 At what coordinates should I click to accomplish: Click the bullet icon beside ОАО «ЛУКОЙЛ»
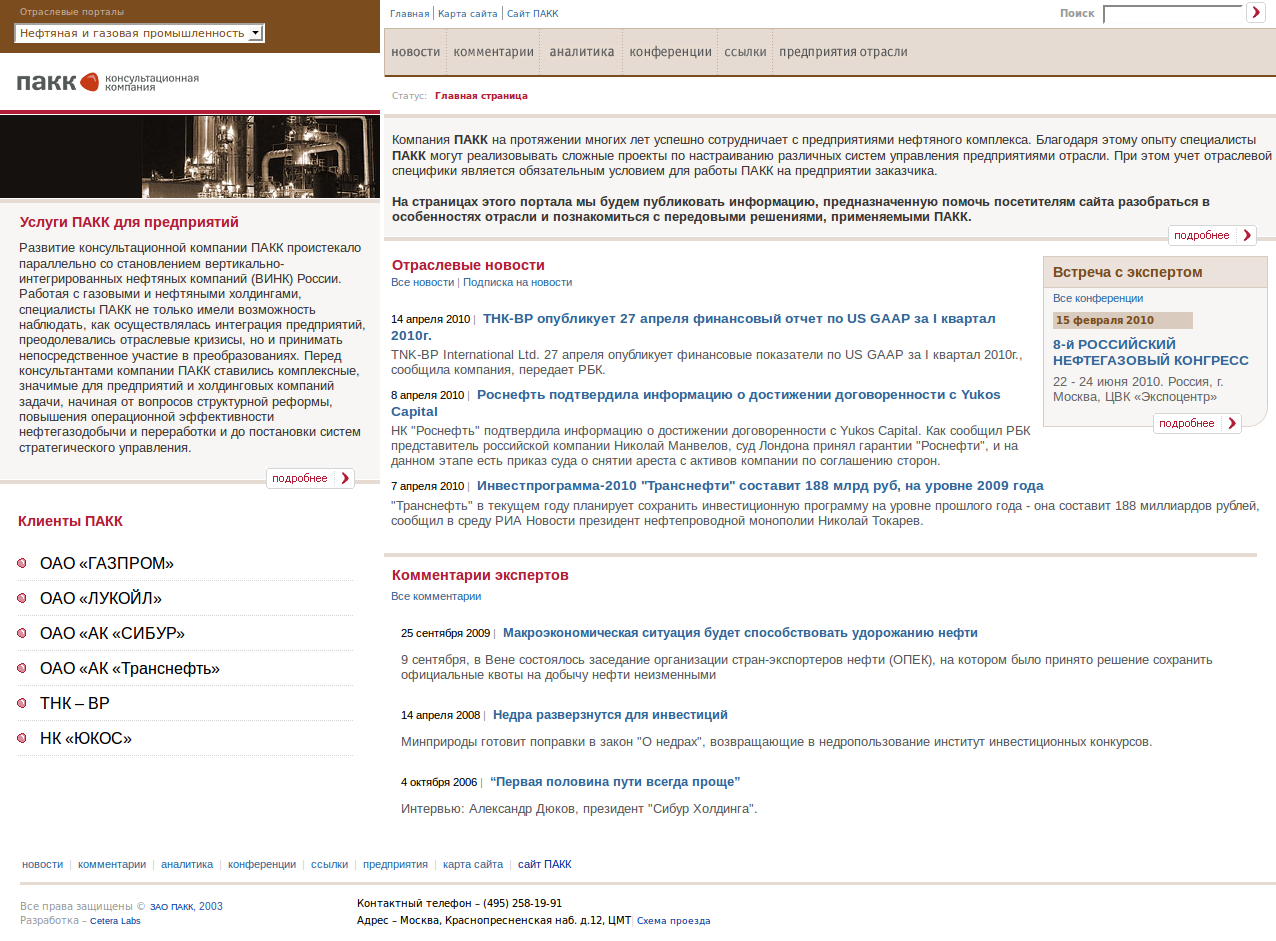pos(22,599)
